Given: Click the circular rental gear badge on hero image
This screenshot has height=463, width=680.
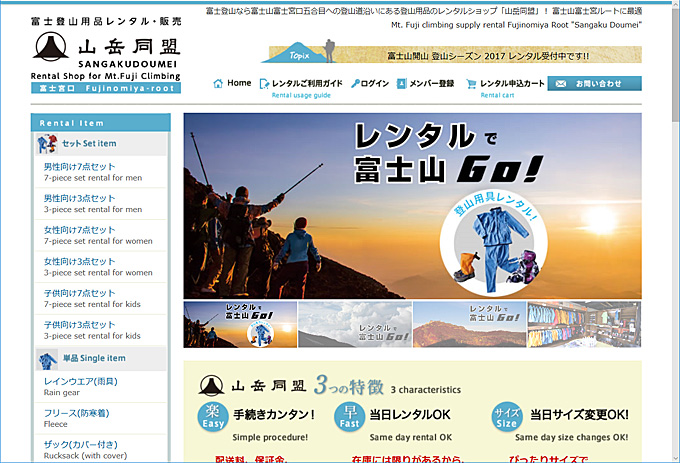Looking at the screenshot, I should [494, 244].
